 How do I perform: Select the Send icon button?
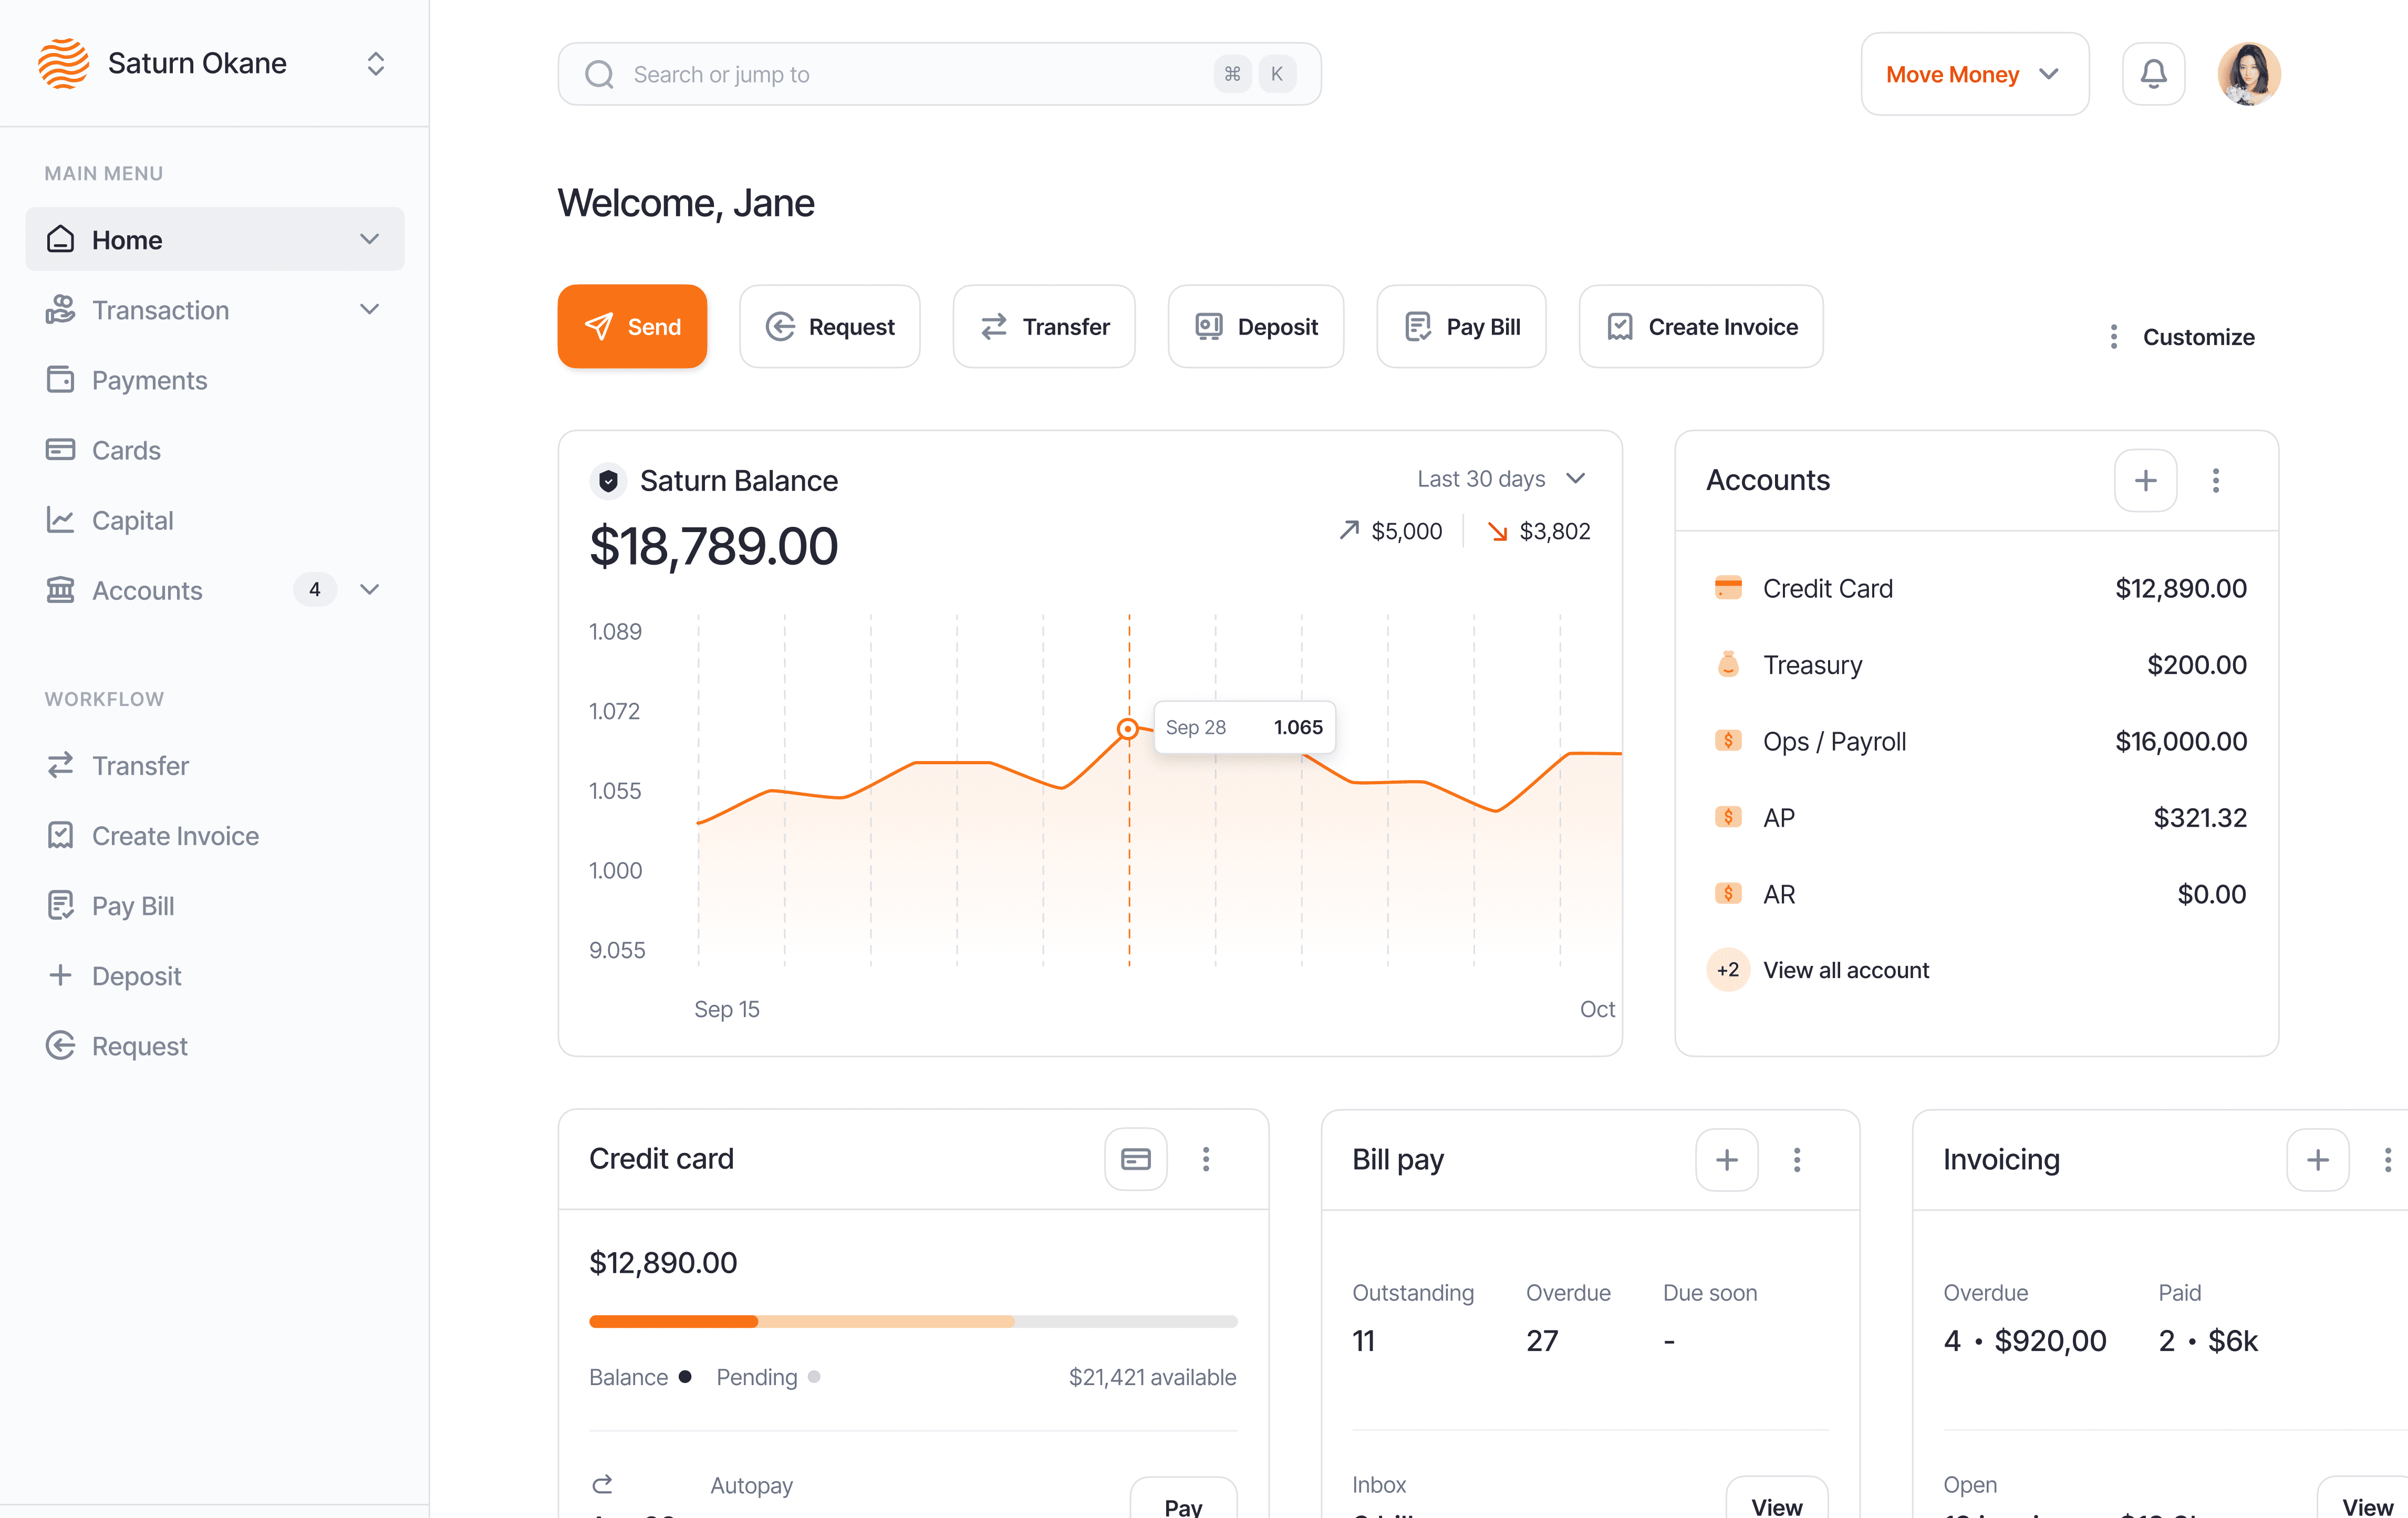[599, 326]
